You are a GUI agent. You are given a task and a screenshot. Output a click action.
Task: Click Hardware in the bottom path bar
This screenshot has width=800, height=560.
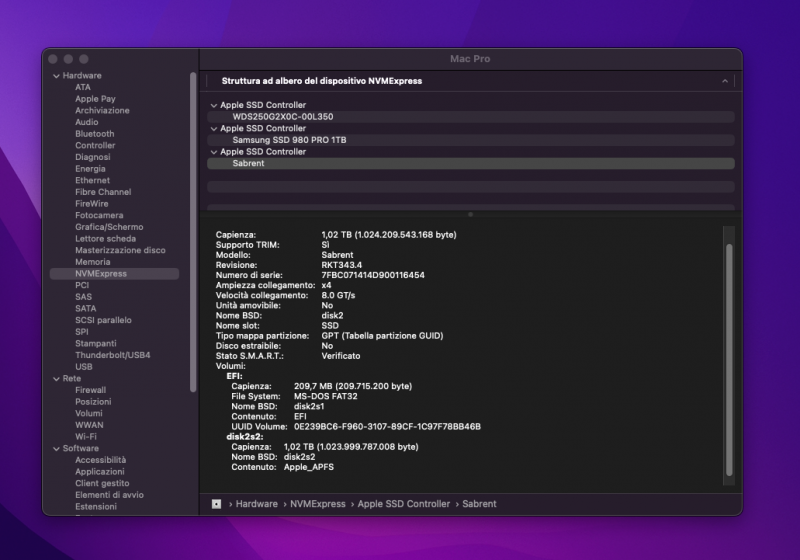257,504
